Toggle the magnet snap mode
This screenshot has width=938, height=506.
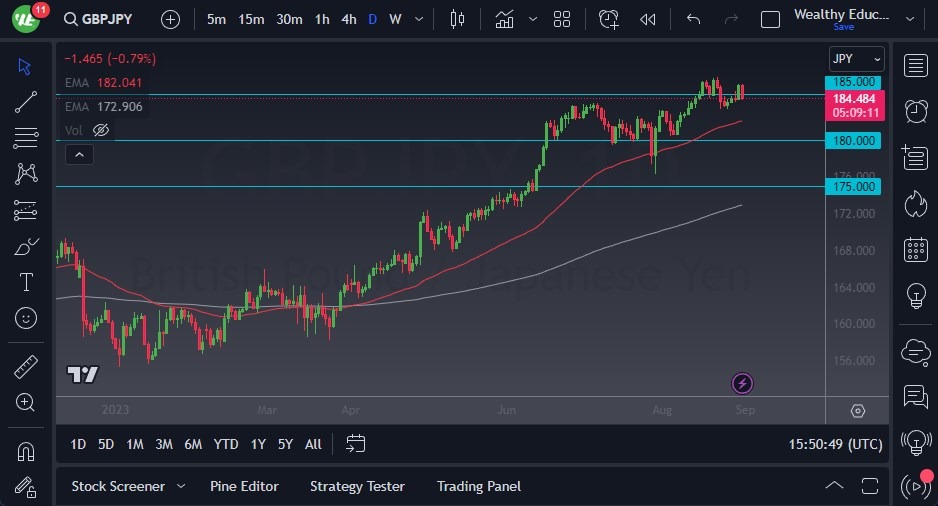[x=26, y=451]
